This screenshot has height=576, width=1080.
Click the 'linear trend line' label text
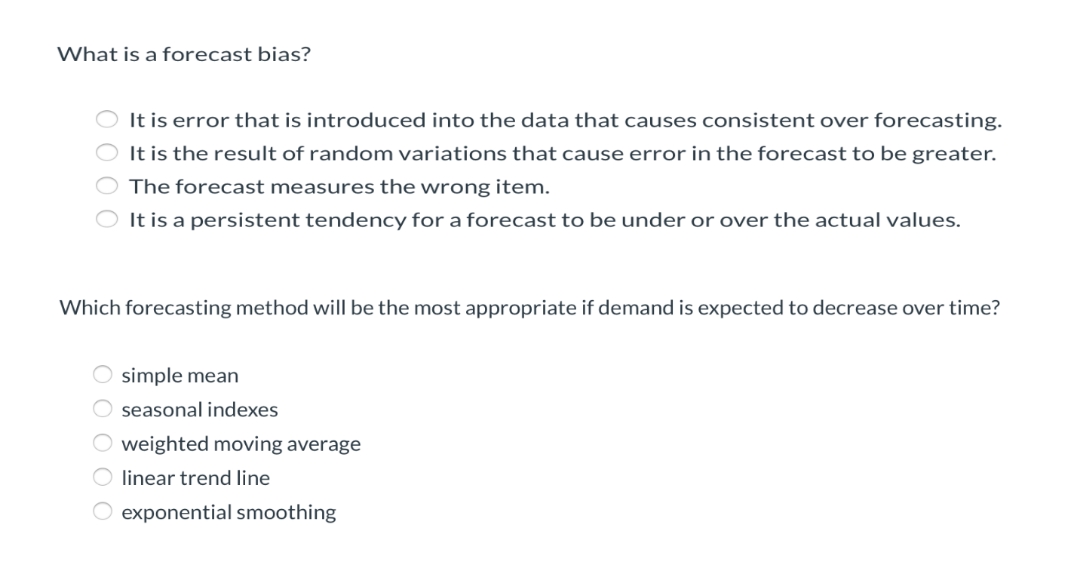point(195,477)
